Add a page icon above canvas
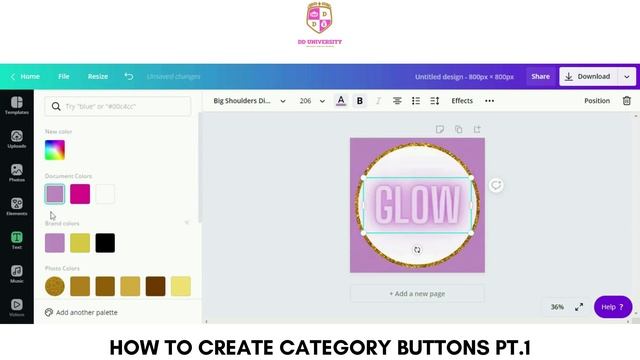Viewport: 640px width, 360px height. (x=477, y=129)
